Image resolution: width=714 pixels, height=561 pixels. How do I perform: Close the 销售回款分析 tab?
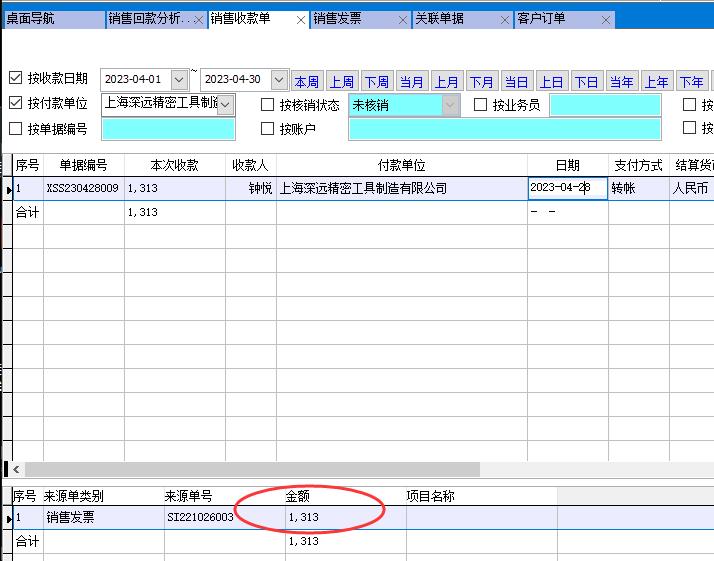[x=198, y=20]
